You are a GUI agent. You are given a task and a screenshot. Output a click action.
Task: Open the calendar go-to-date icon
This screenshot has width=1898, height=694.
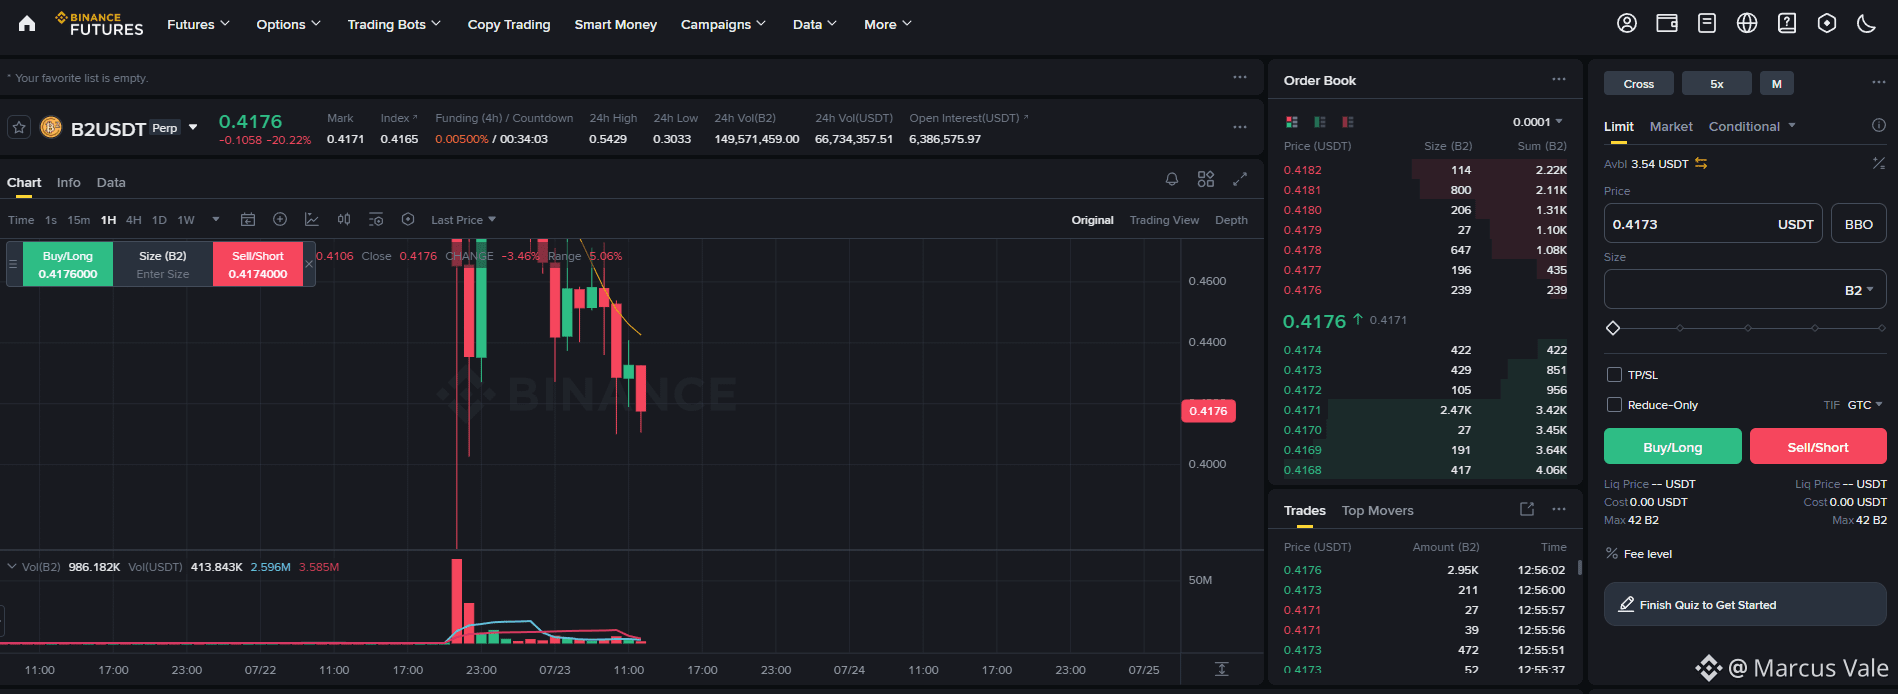click(248, 219)
